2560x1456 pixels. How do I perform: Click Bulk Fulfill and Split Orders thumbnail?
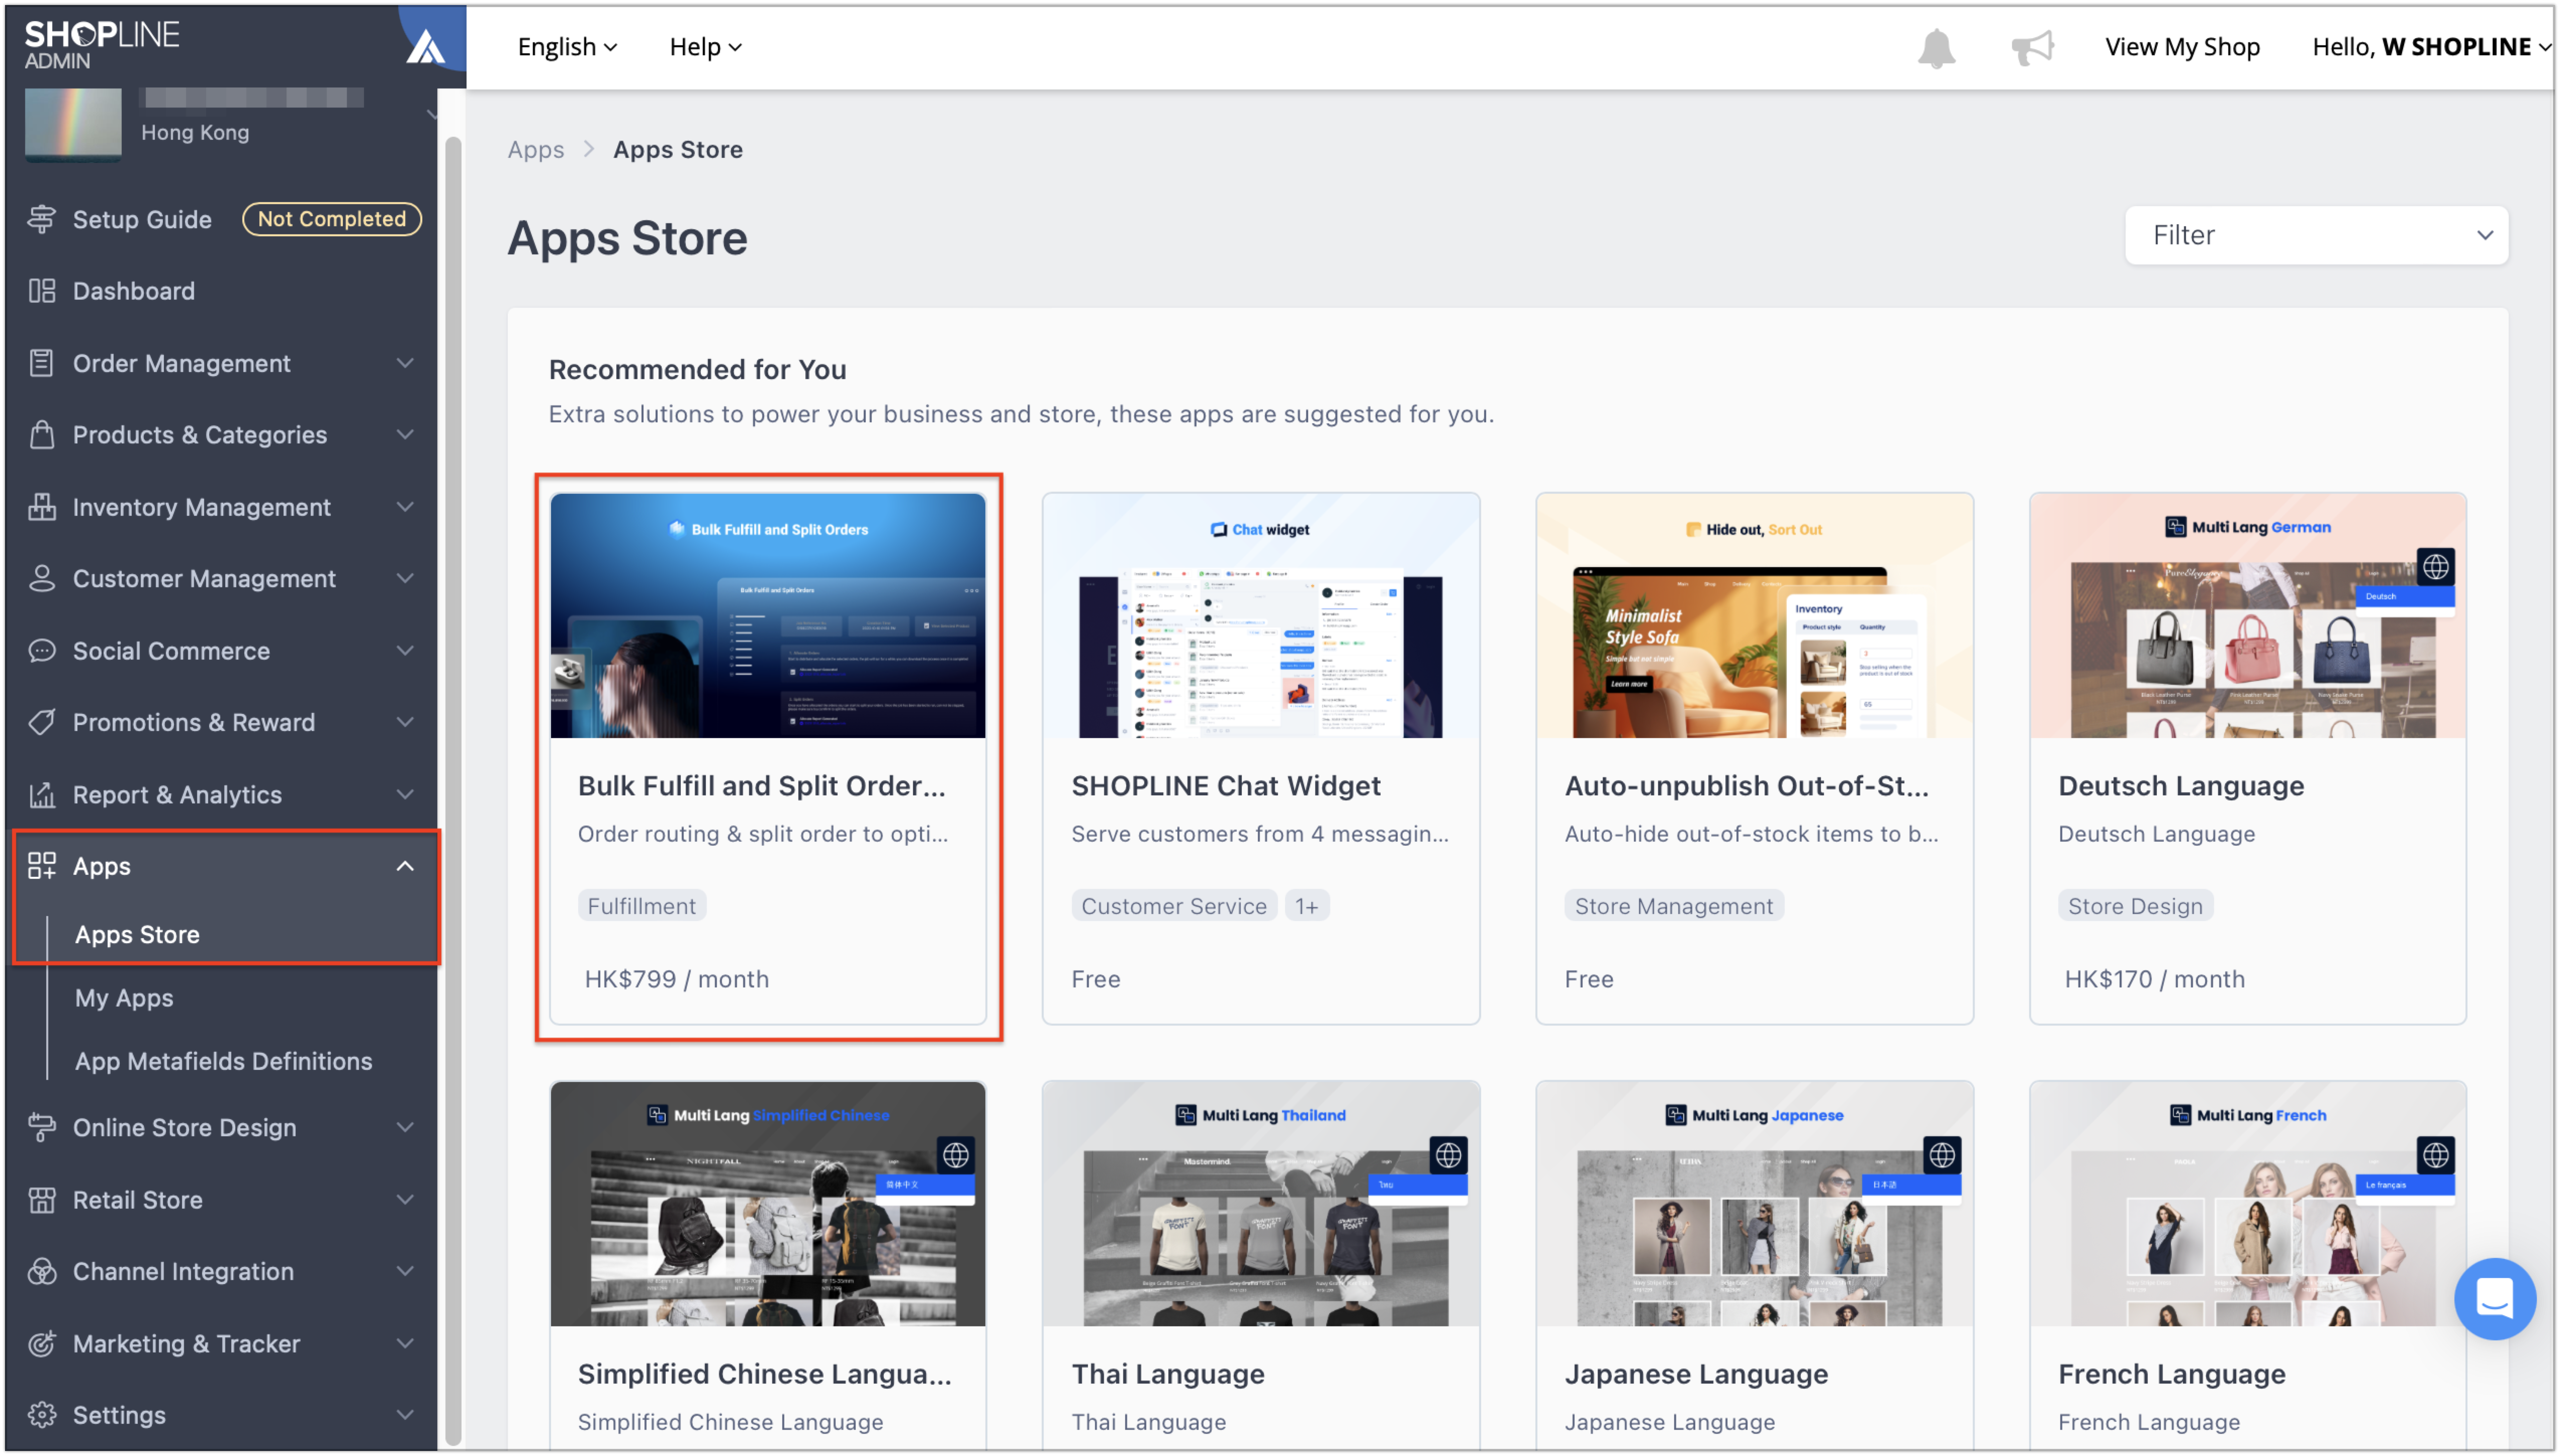(x=767, y=615)
